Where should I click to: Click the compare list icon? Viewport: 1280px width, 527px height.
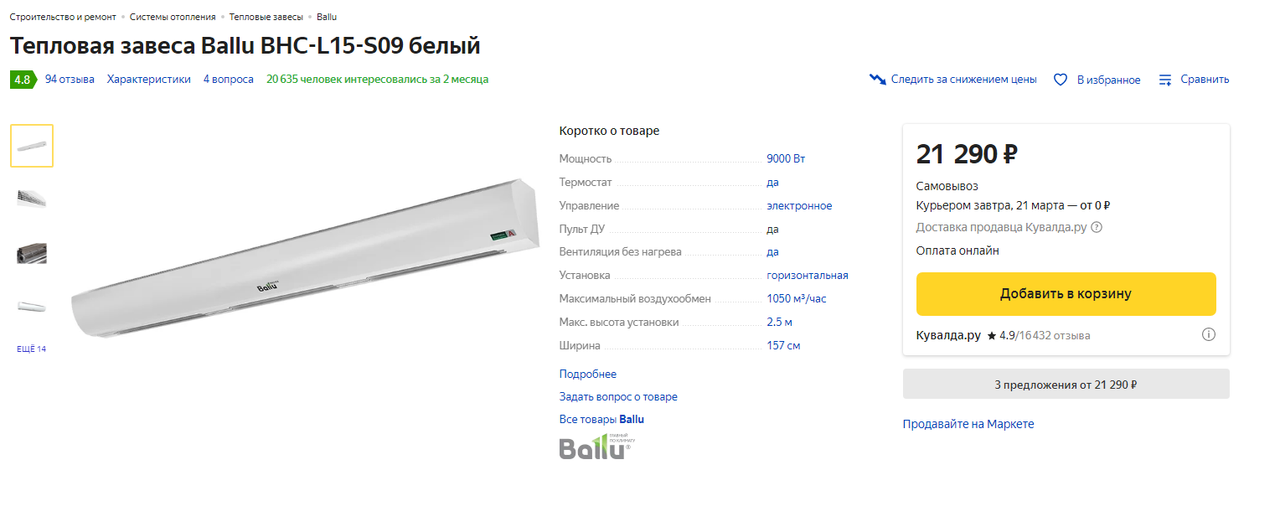1165,80
